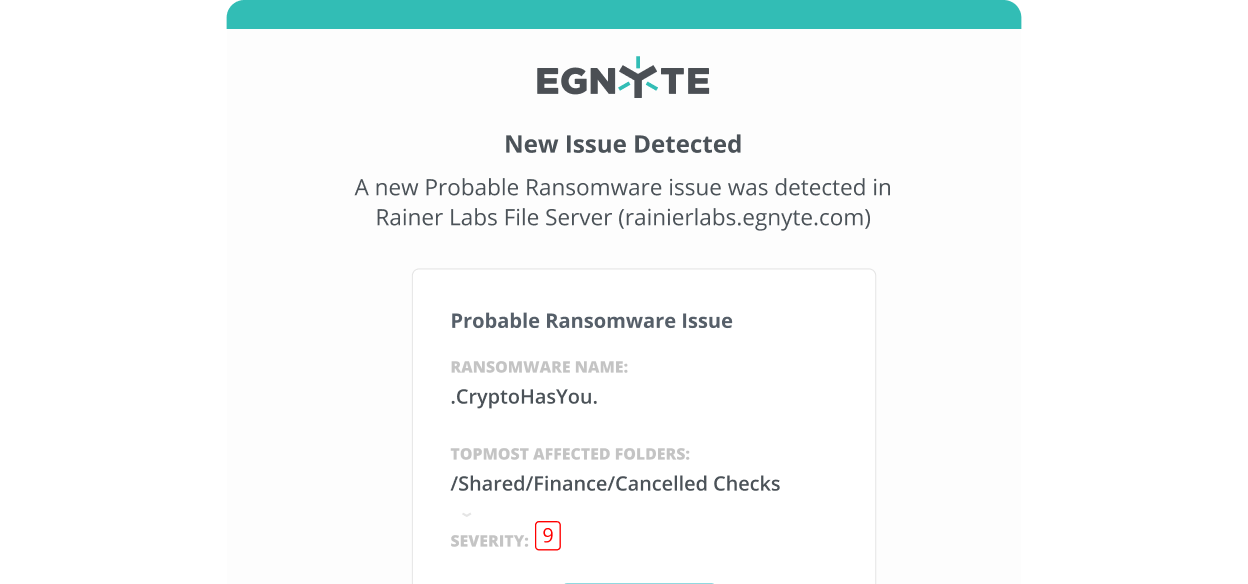Expand the small chevron under affected folders

(466, 514)
